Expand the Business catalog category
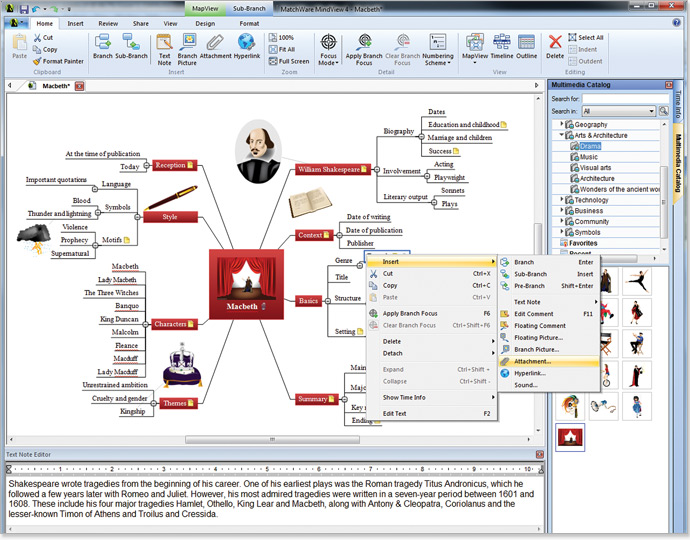This screenshot has height=540, width=690. (x=562, y=210)
